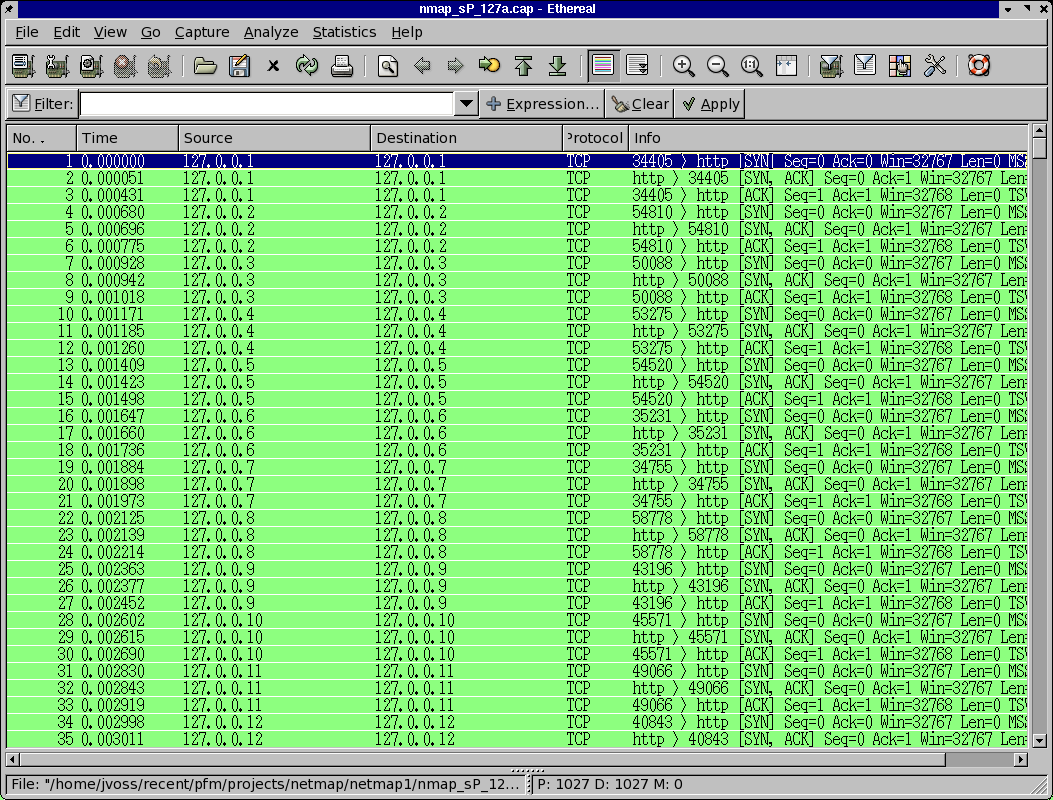Find a packet with the magnifier icon
Screen dimensions: 1053x800
tap(387, 65)
